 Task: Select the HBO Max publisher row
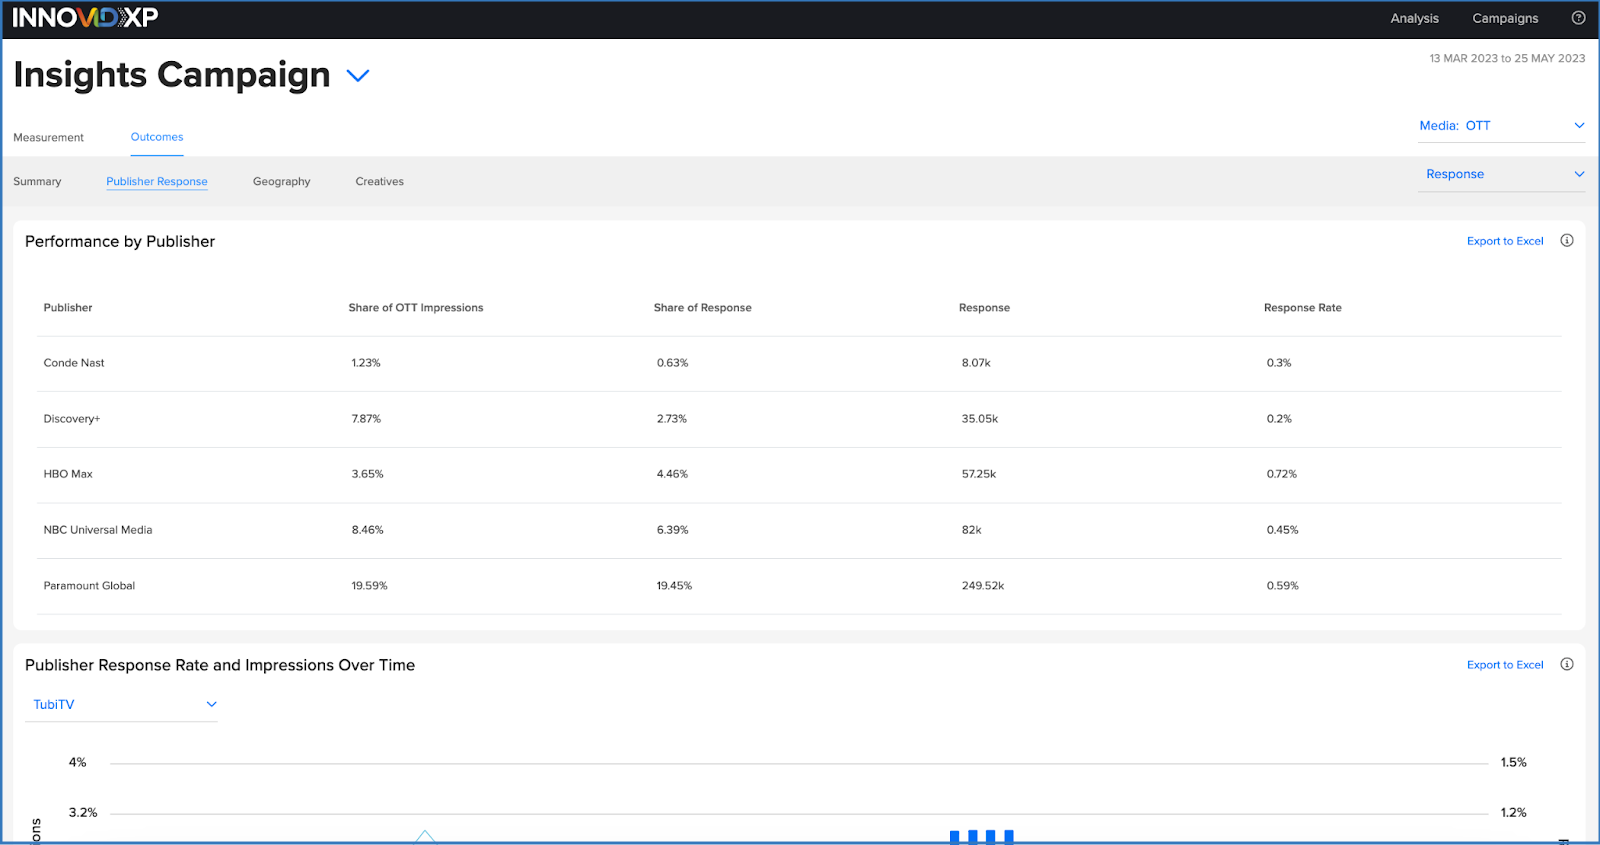click(x=799, y=474)
